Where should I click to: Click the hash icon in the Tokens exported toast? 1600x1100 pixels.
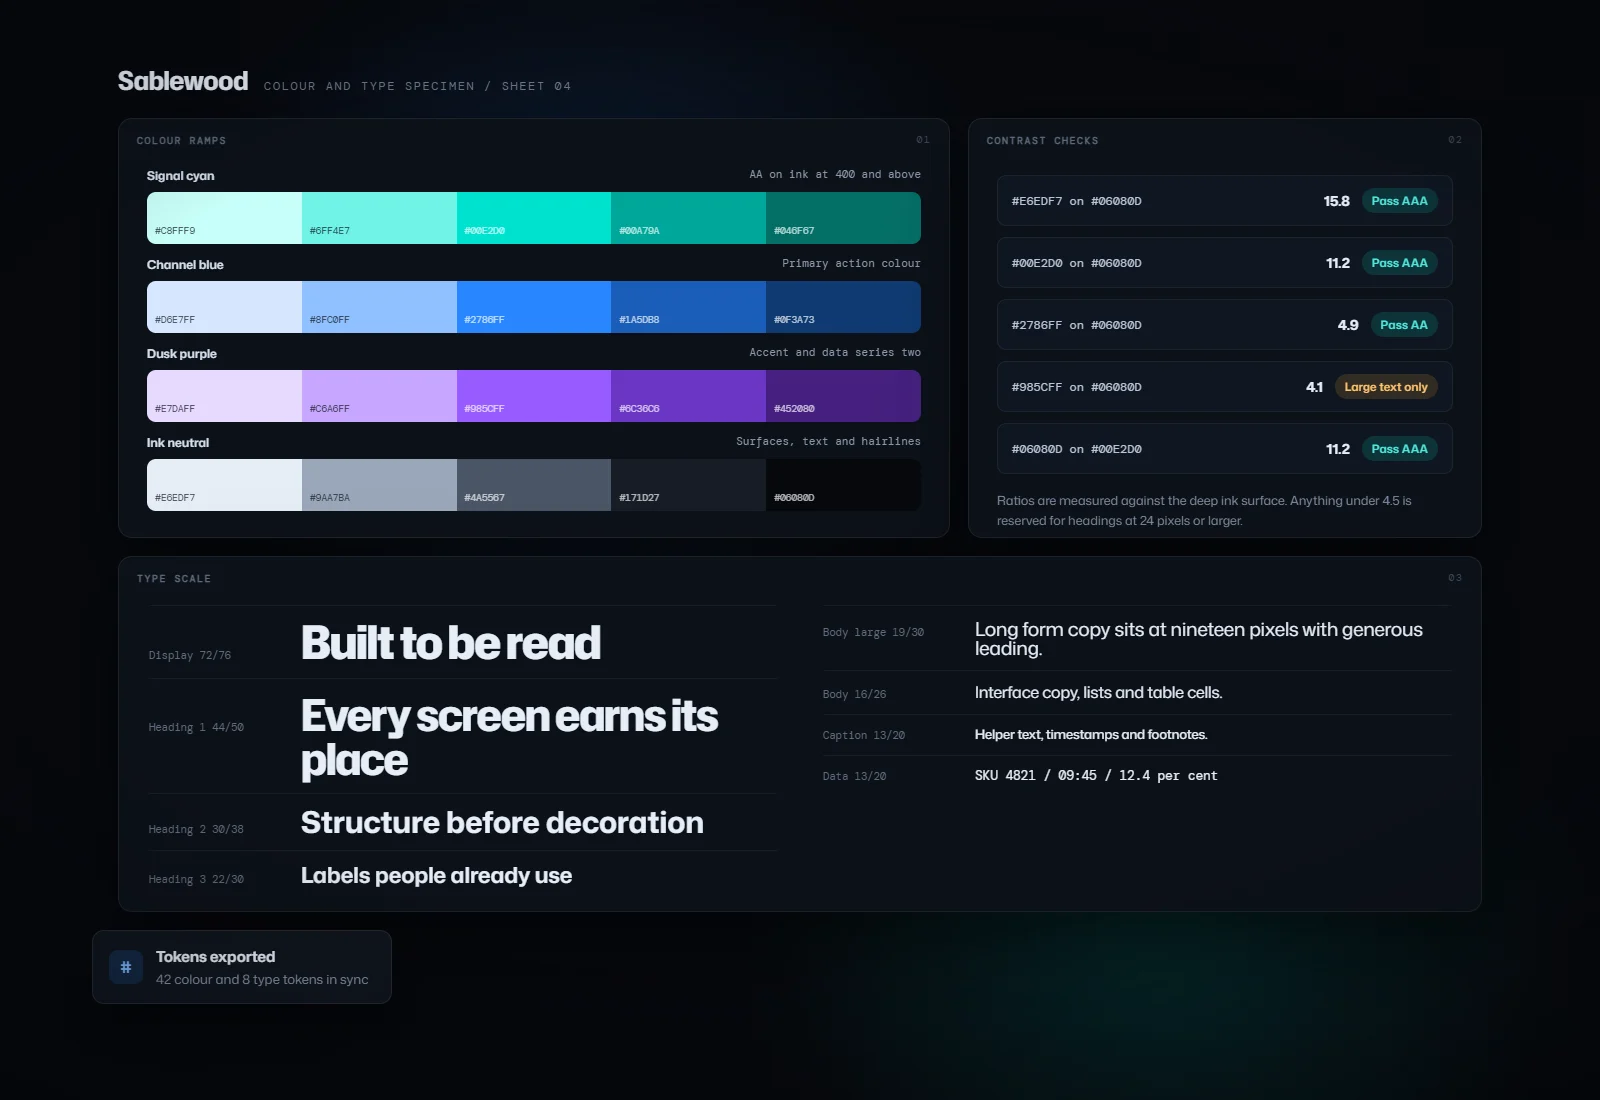[x=126, y=967]
